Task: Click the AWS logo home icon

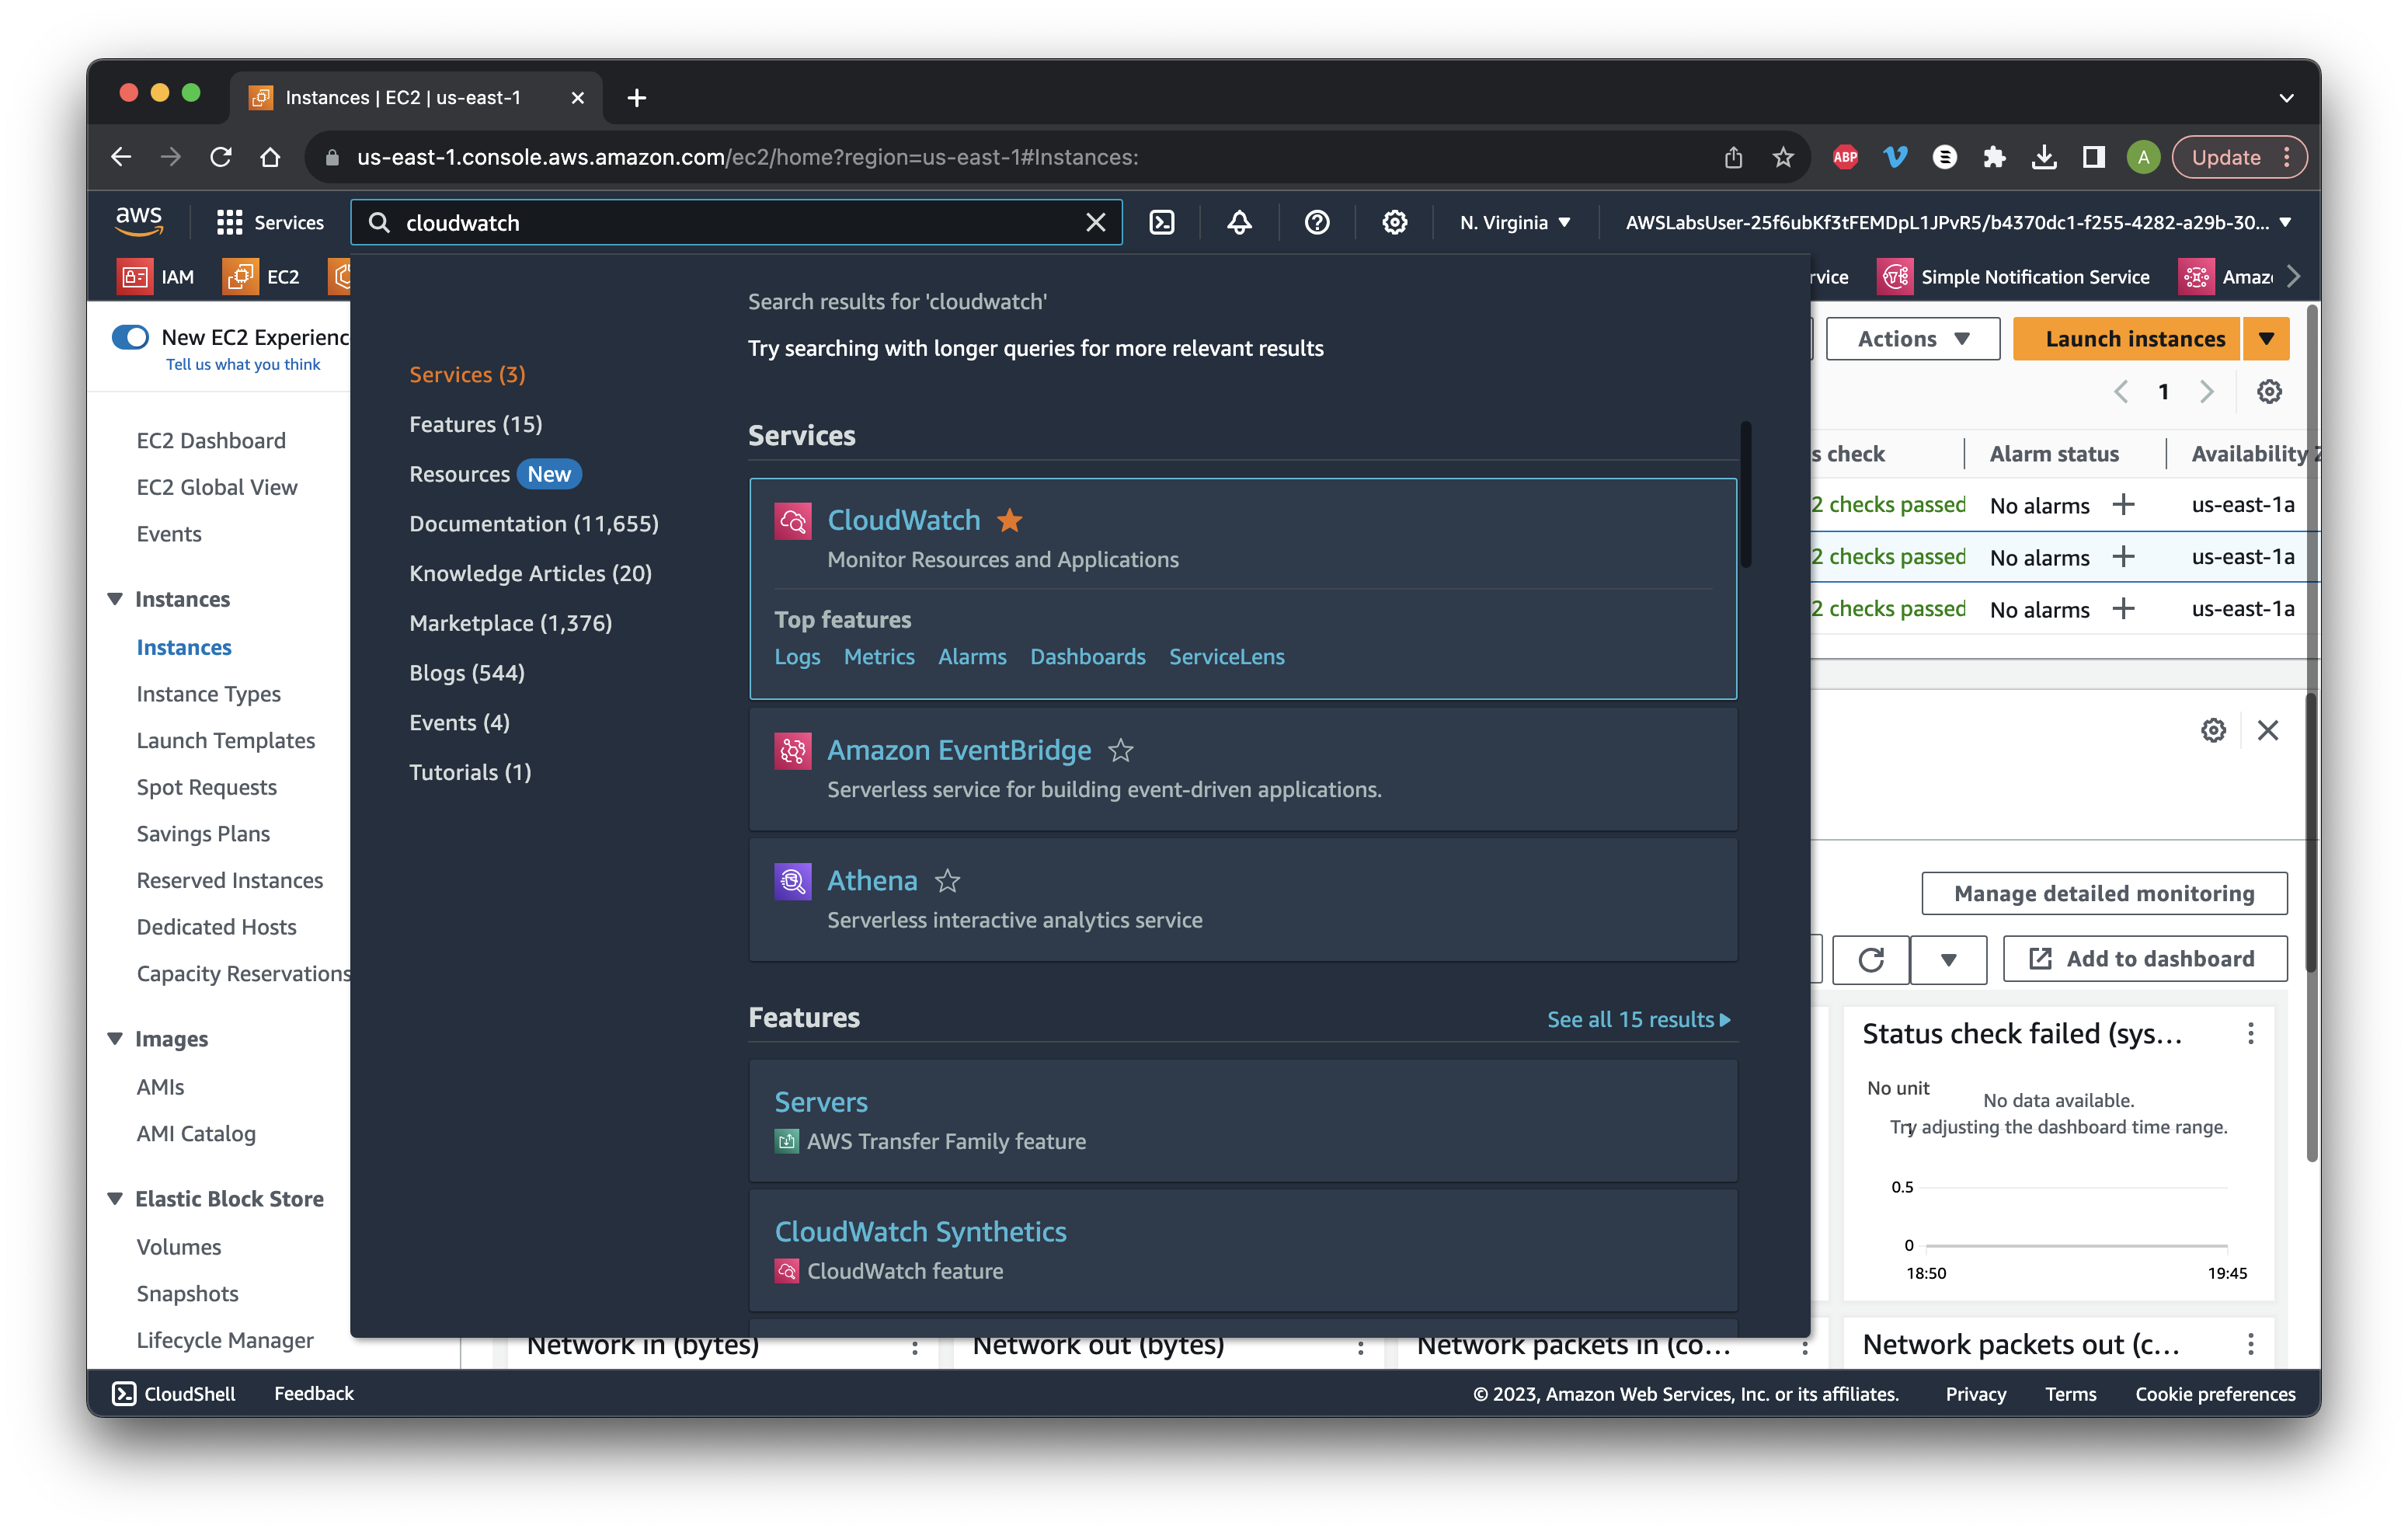Action: (139, 221)
